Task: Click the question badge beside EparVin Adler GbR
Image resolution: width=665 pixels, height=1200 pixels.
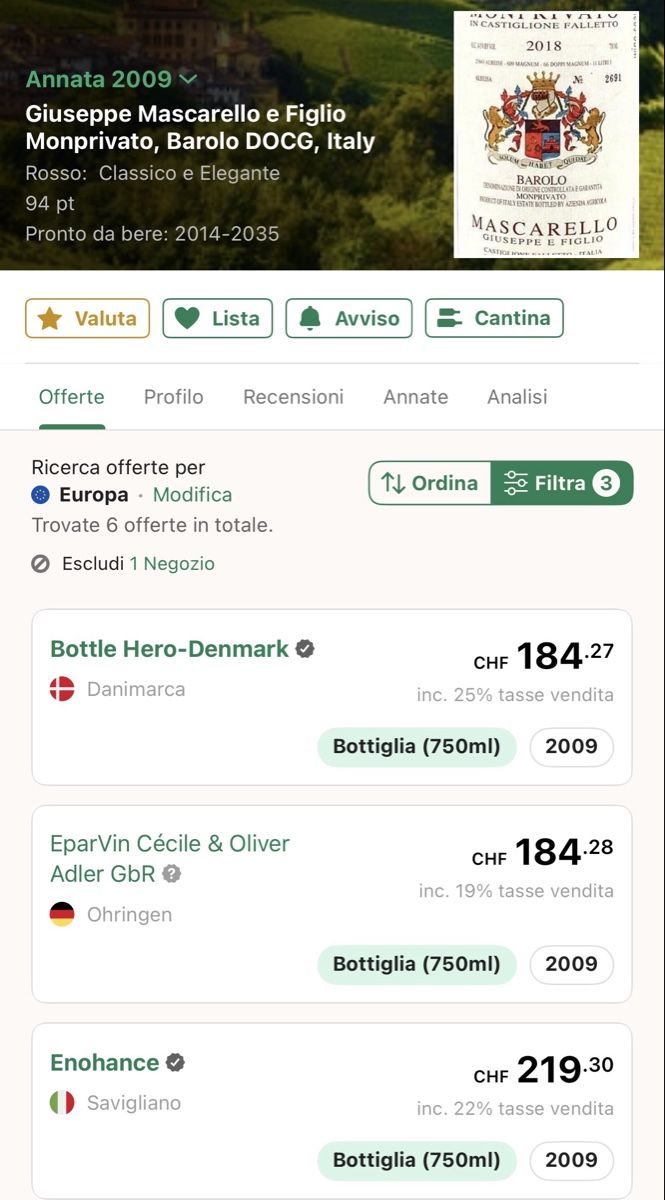Action: click(x=172, y=874)
